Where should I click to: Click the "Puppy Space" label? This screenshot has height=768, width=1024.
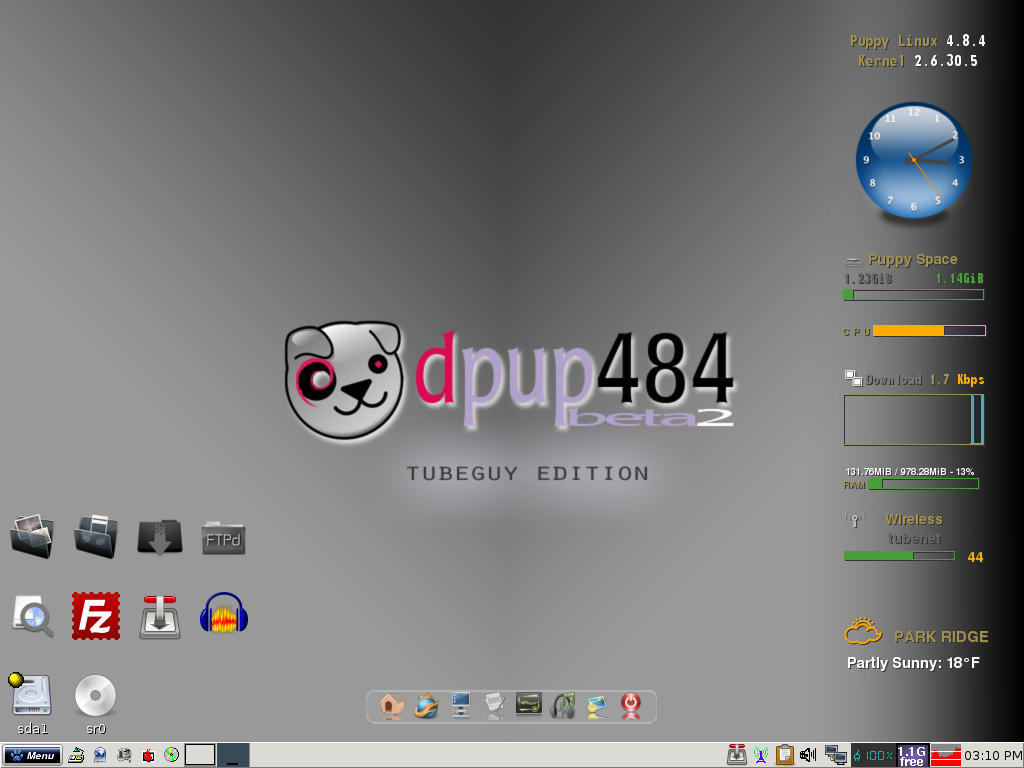point(912,260)
